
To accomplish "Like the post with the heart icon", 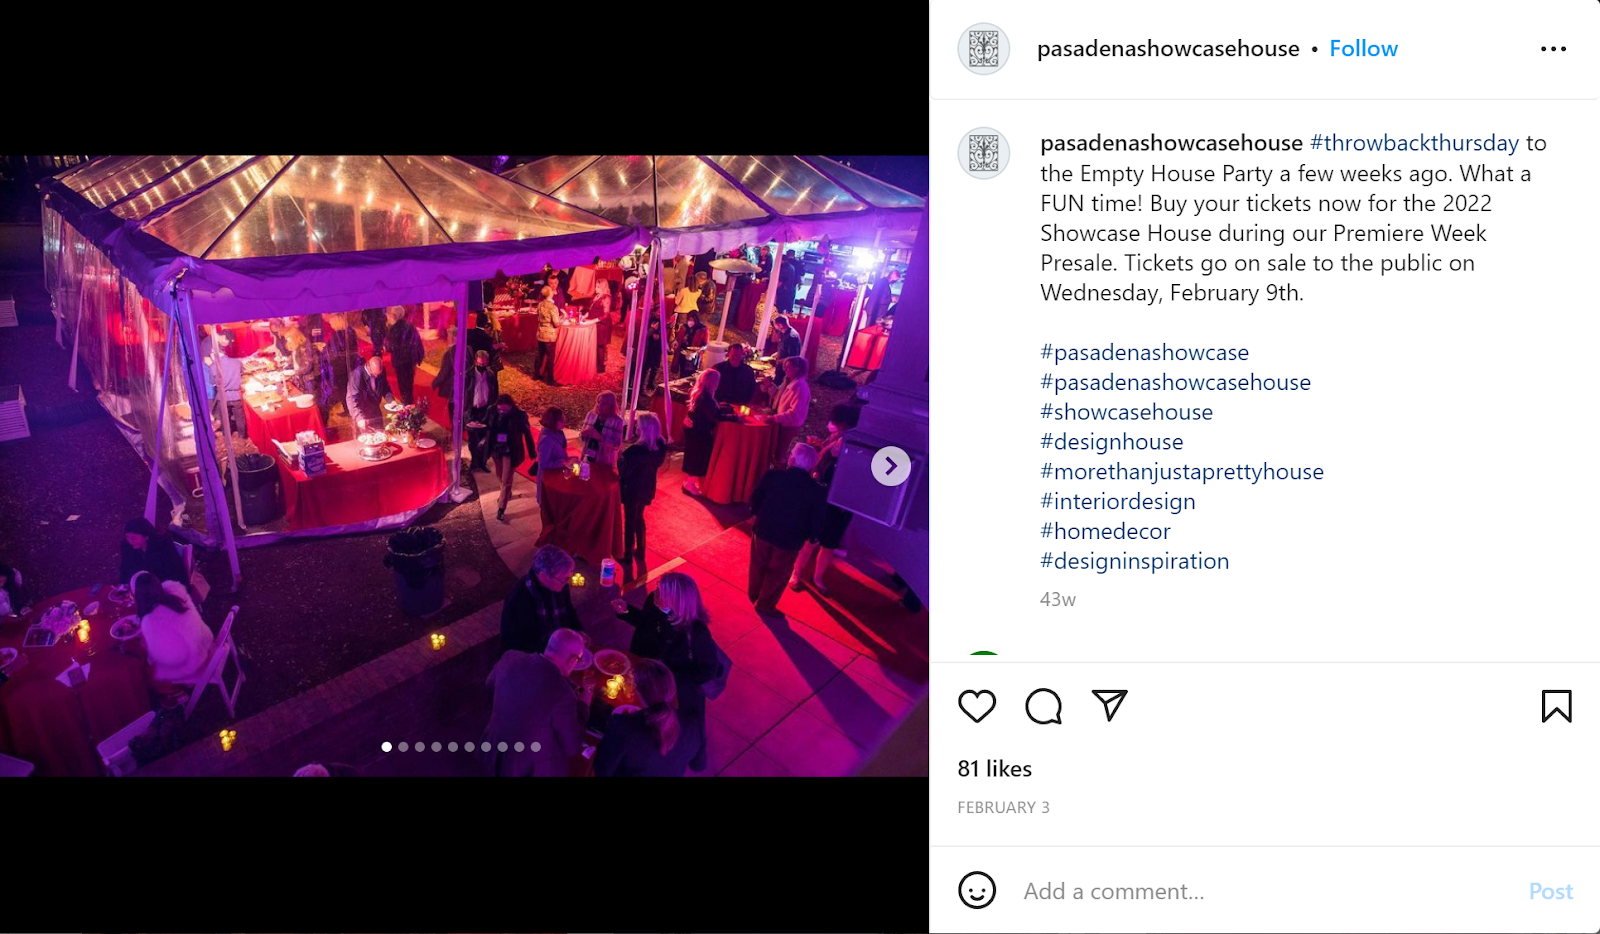I will [977, 706].
